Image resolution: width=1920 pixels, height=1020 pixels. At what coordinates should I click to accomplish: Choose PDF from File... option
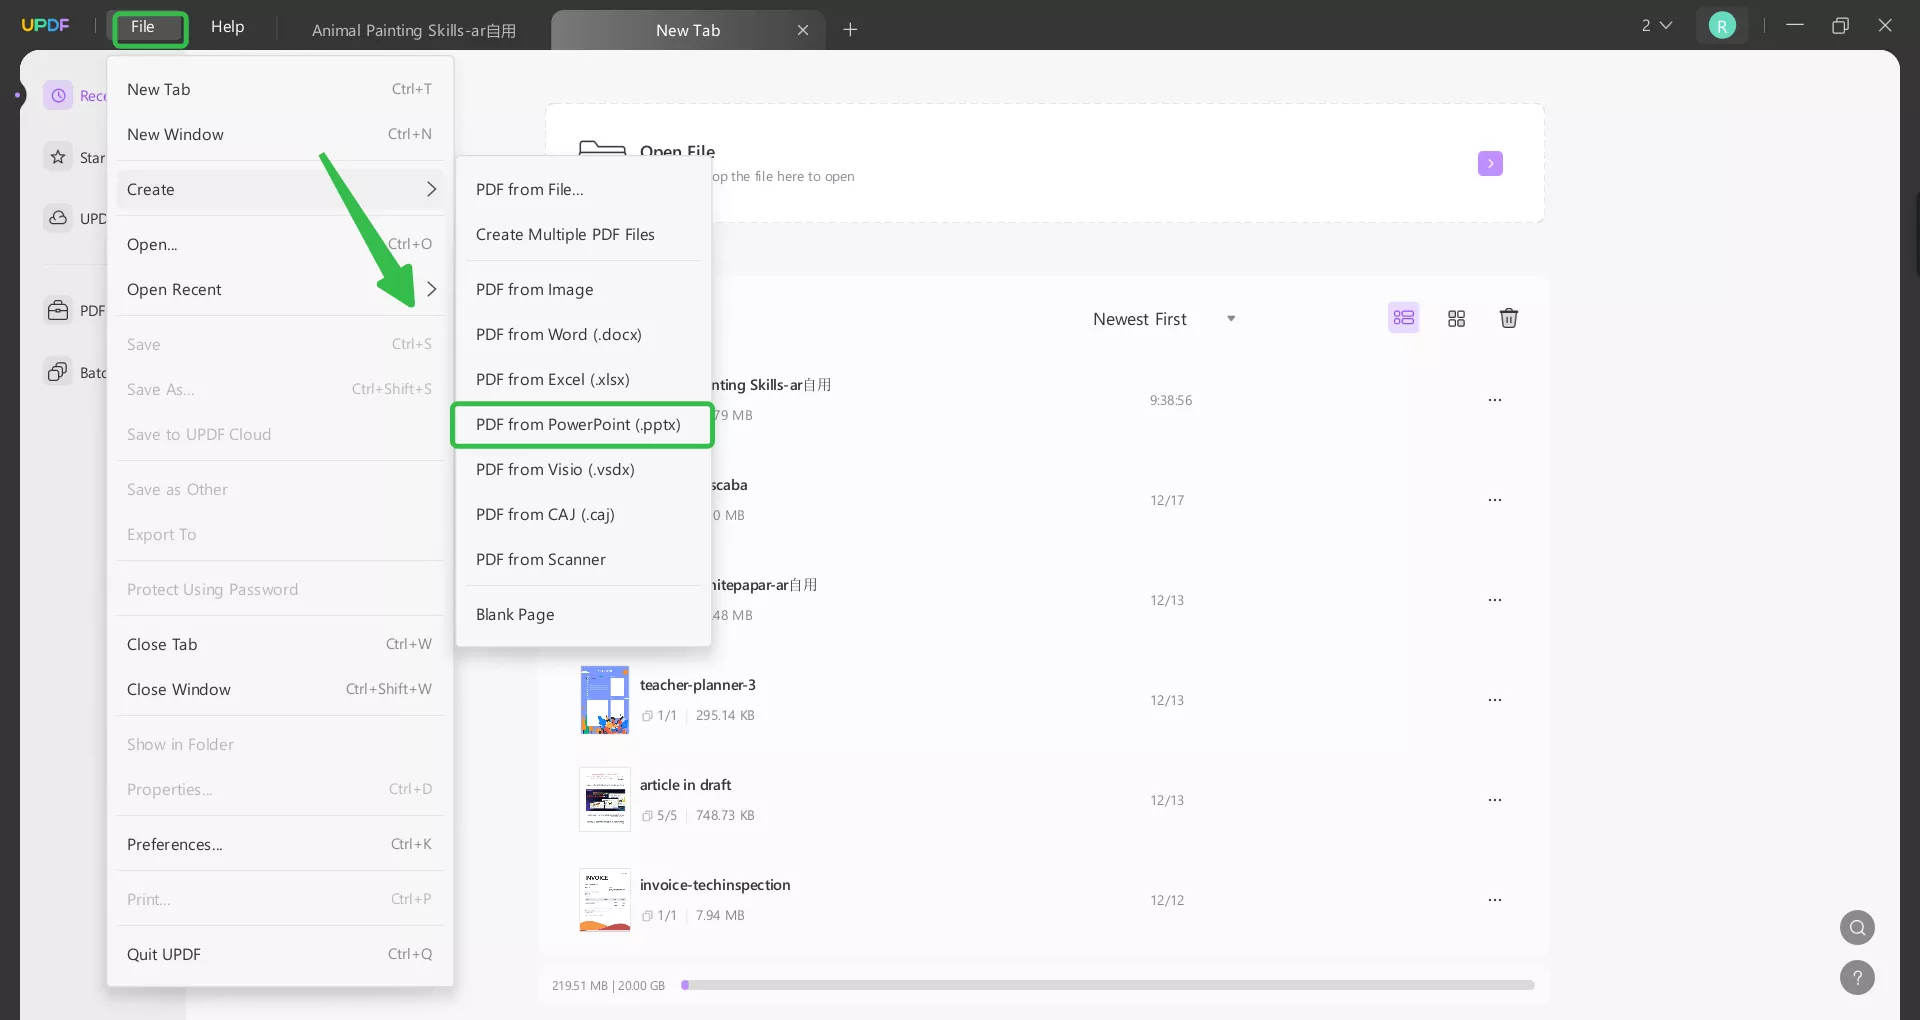583,189
